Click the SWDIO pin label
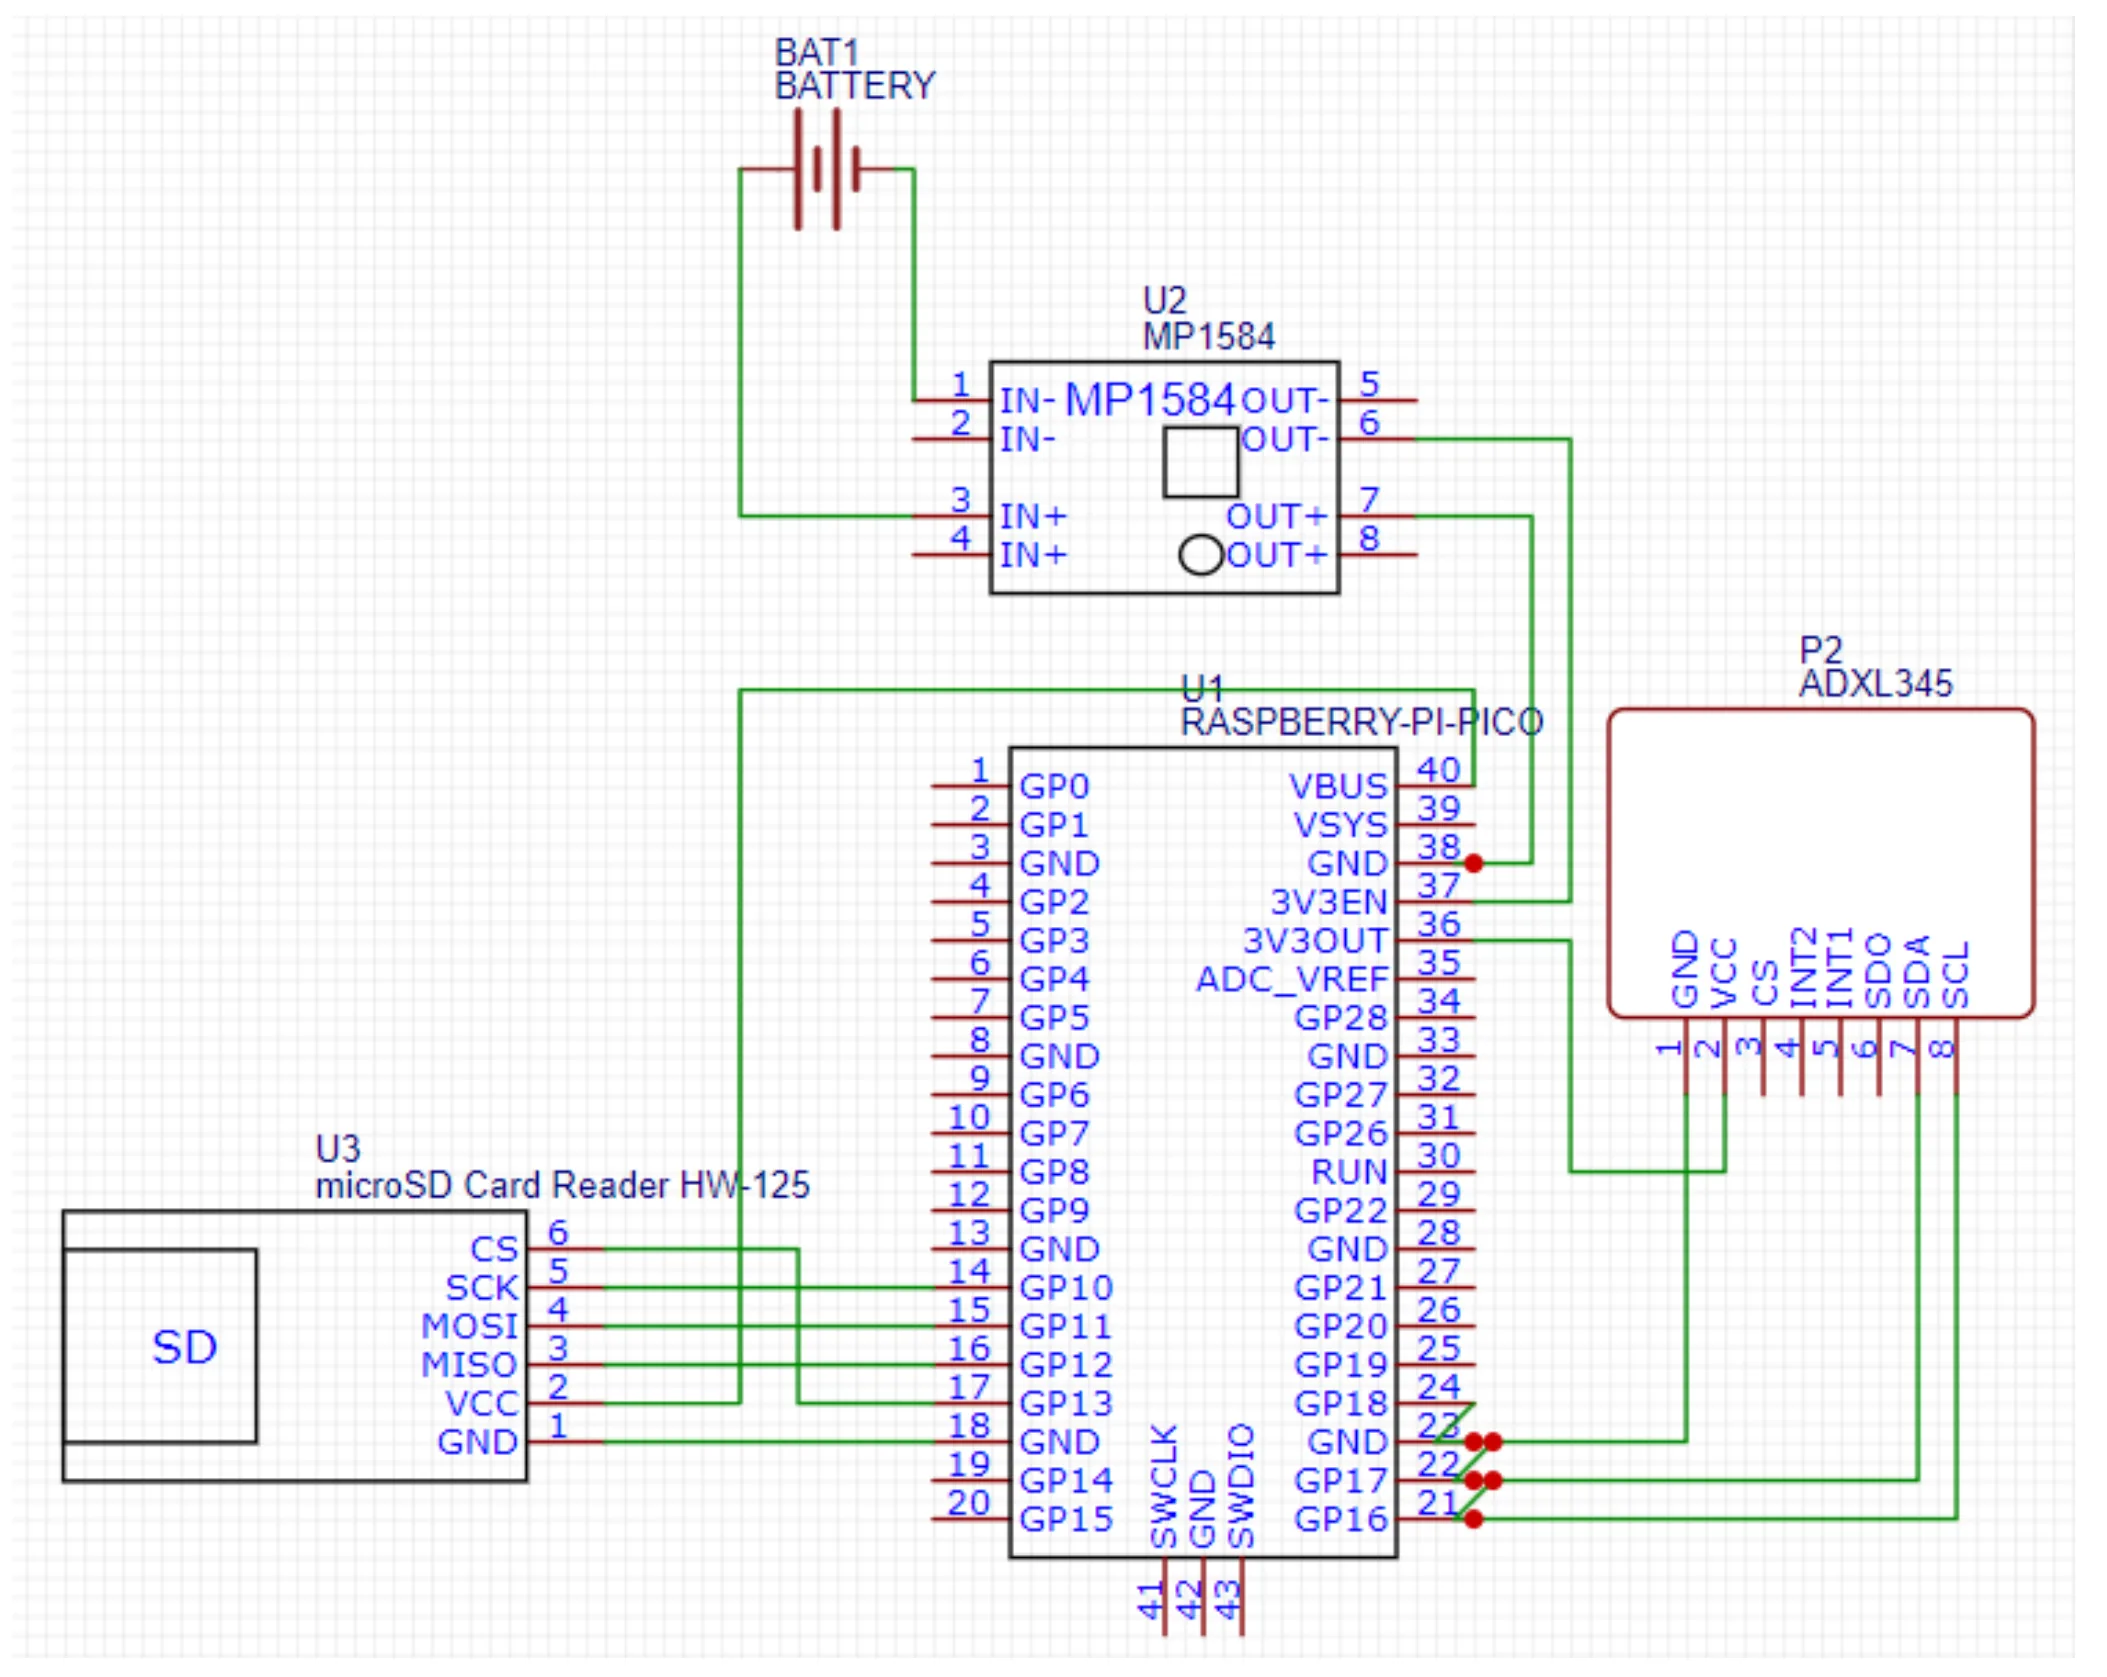The height and width of the screenshot is (1677, 2107). (x=1241, y=1486)
